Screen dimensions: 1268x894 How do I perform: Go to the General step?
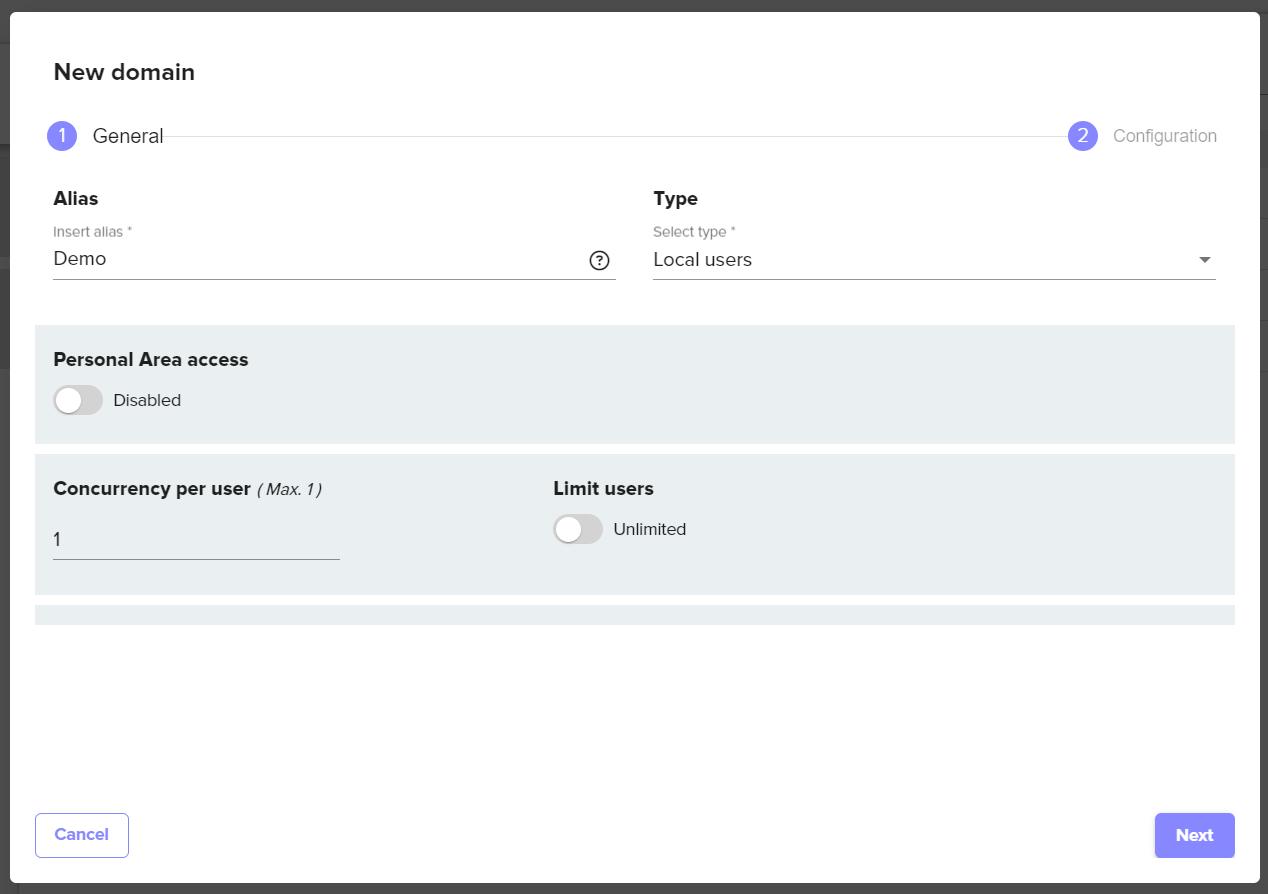pos(128,136)
